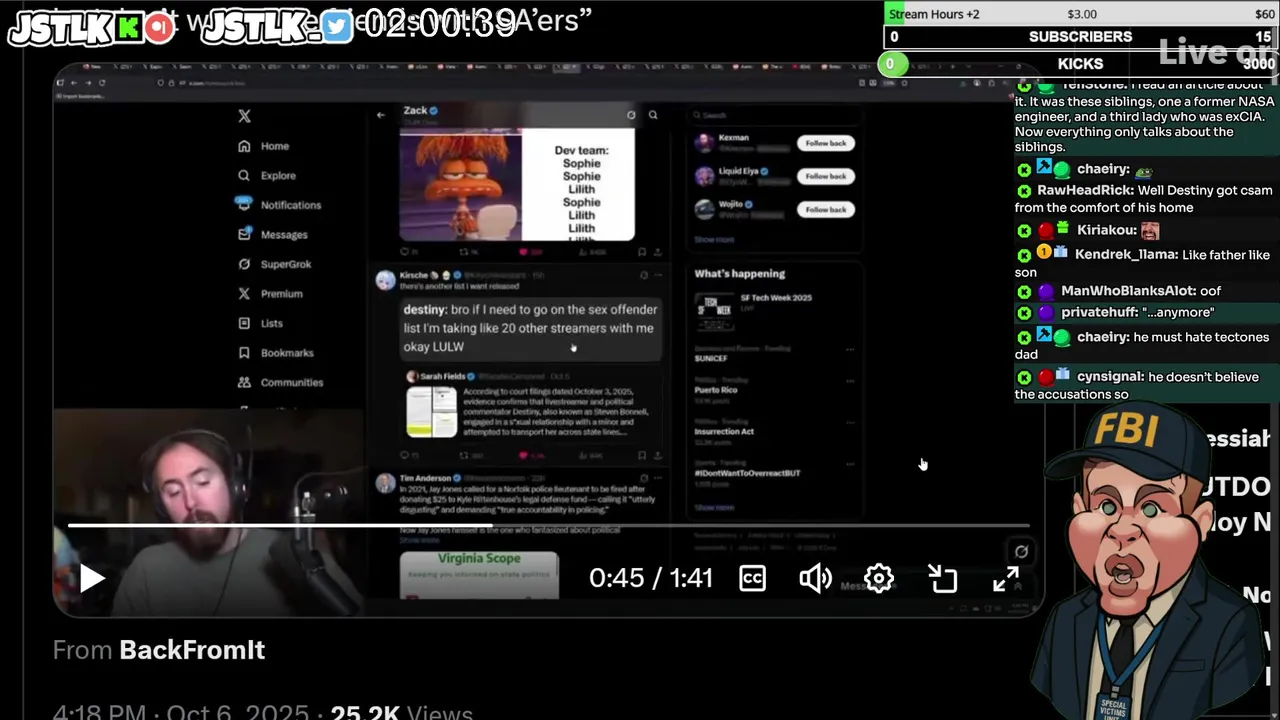Mute the video with the speaker icon
Screen dimensions: 1280x720
click(815, 578)
